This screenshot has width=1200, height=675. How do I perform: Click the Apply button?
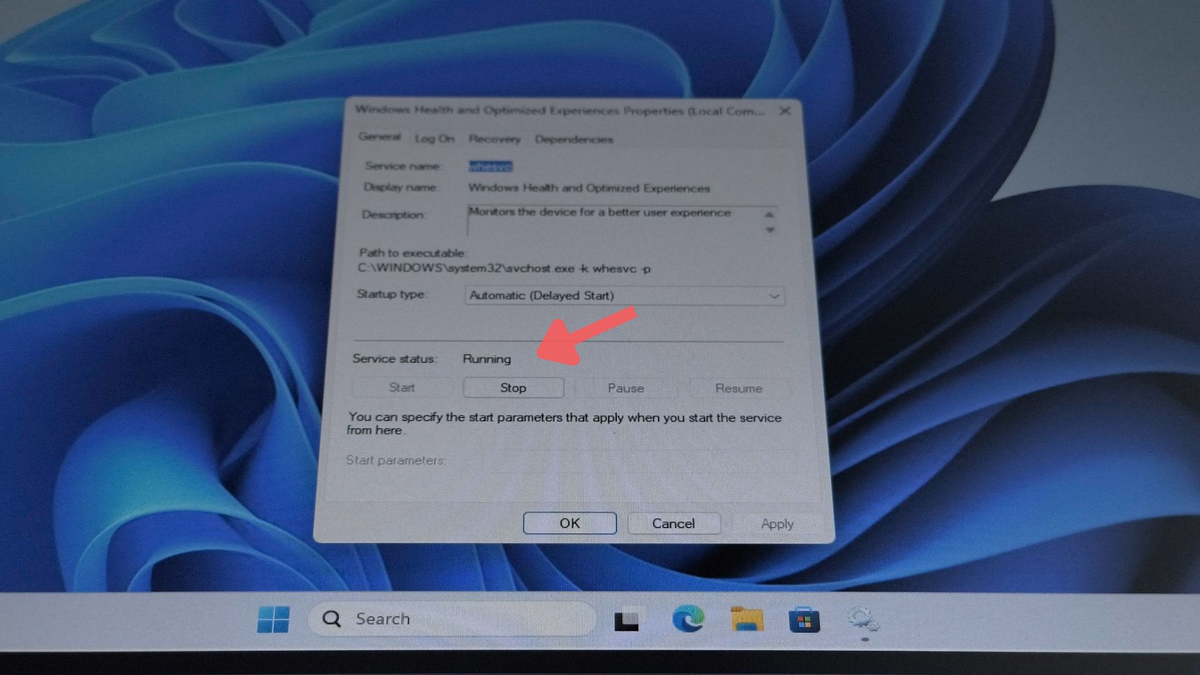(777, 524)
